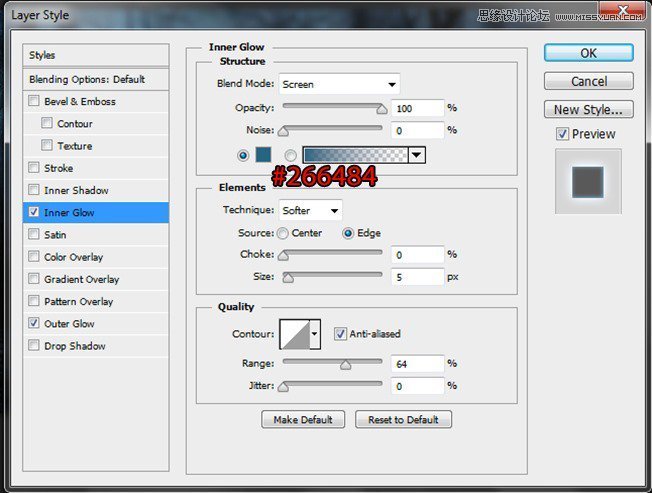Toggle the Preview checkbox
The height and width of the screenshot is (493, 652).
562,134
